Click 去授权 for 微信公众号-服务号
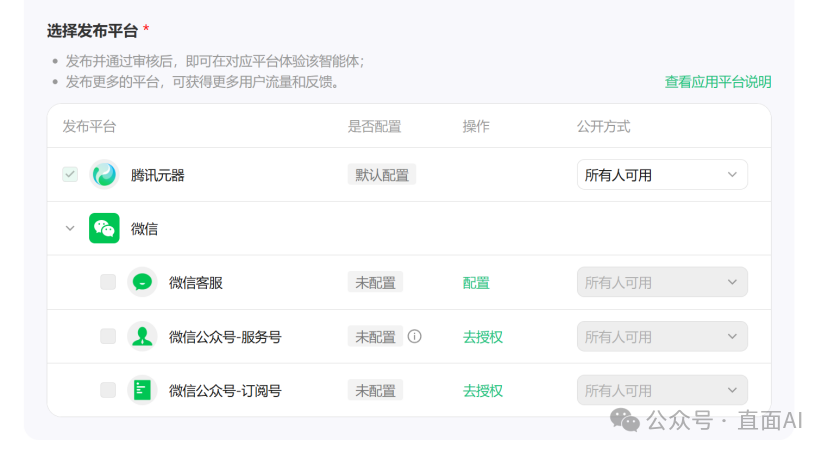 (482, 337)
